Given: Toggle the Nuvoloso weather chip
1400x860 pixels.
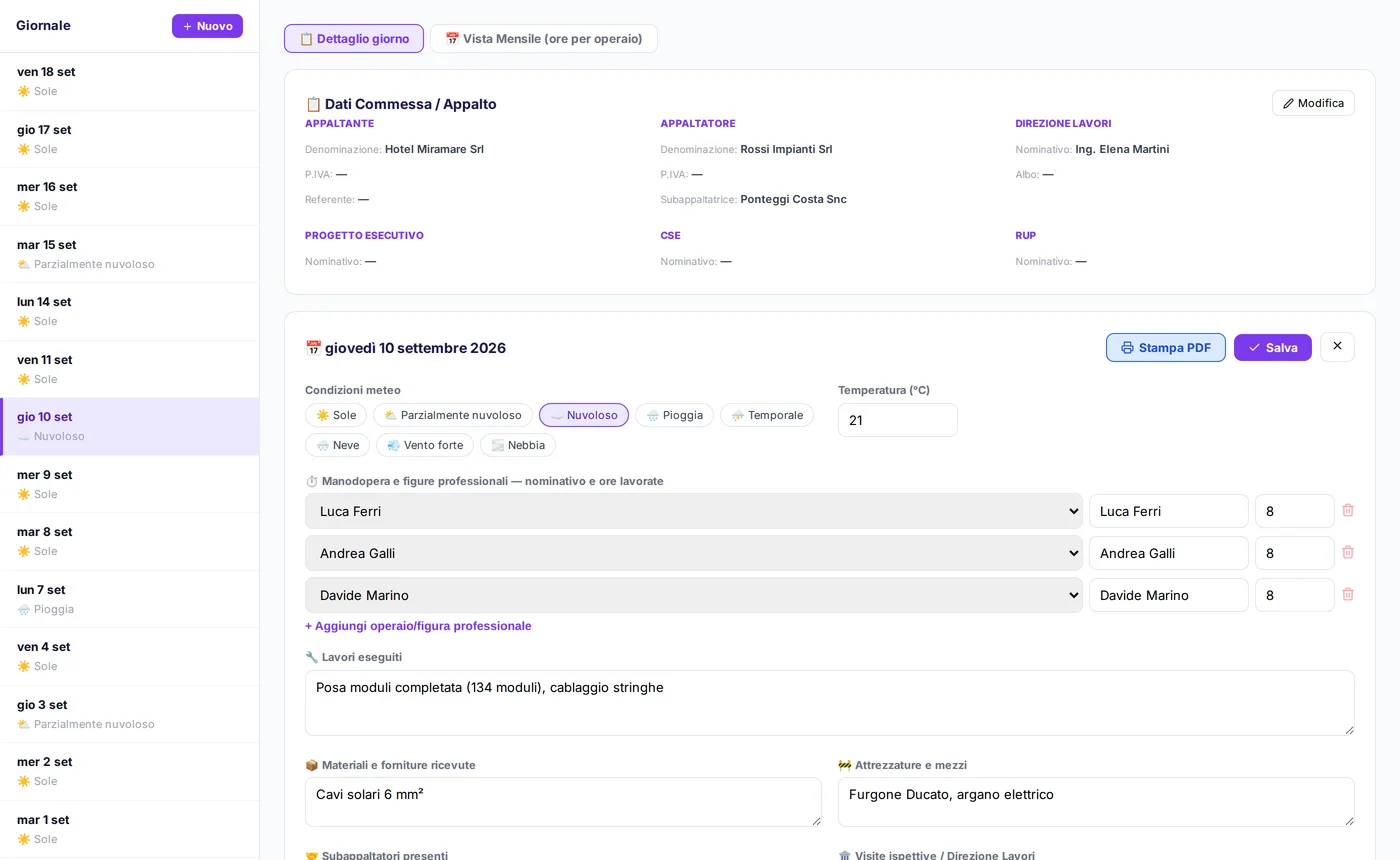Looking at the screenshot, I should tap(584, 415).
